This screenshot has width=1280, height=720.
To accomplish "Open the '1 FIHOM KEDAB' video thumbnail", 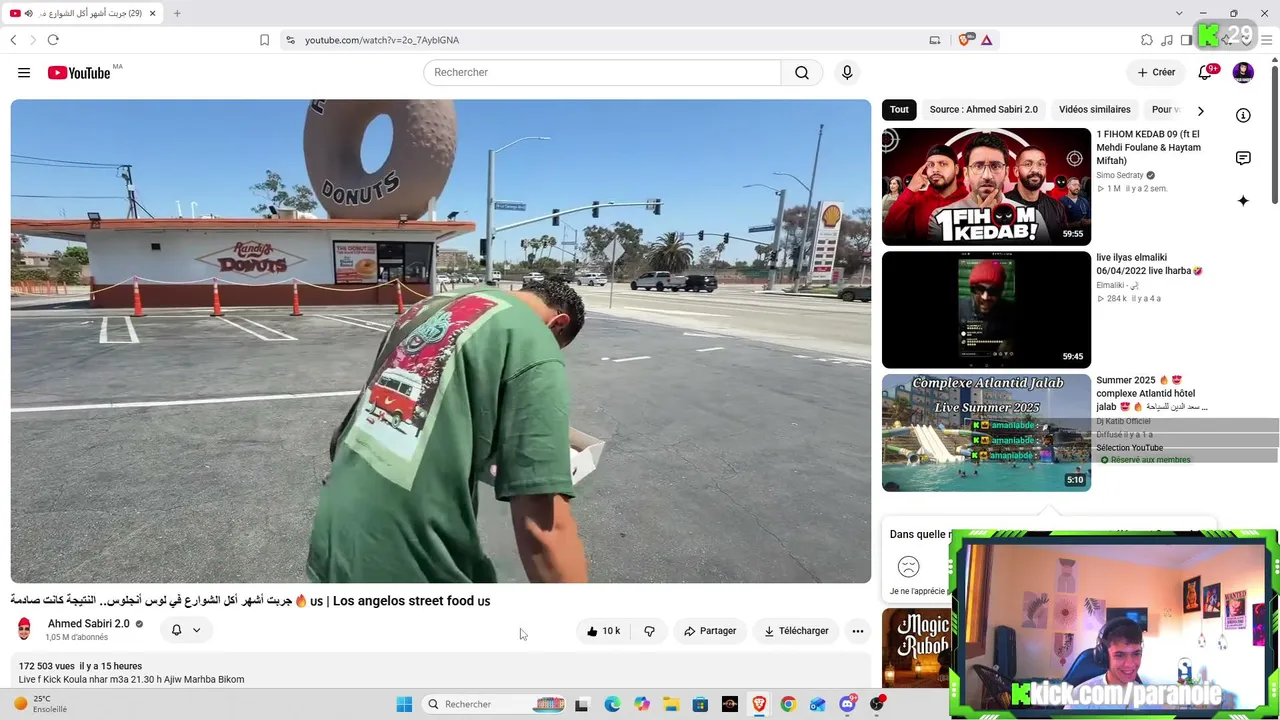I will 986,186.
